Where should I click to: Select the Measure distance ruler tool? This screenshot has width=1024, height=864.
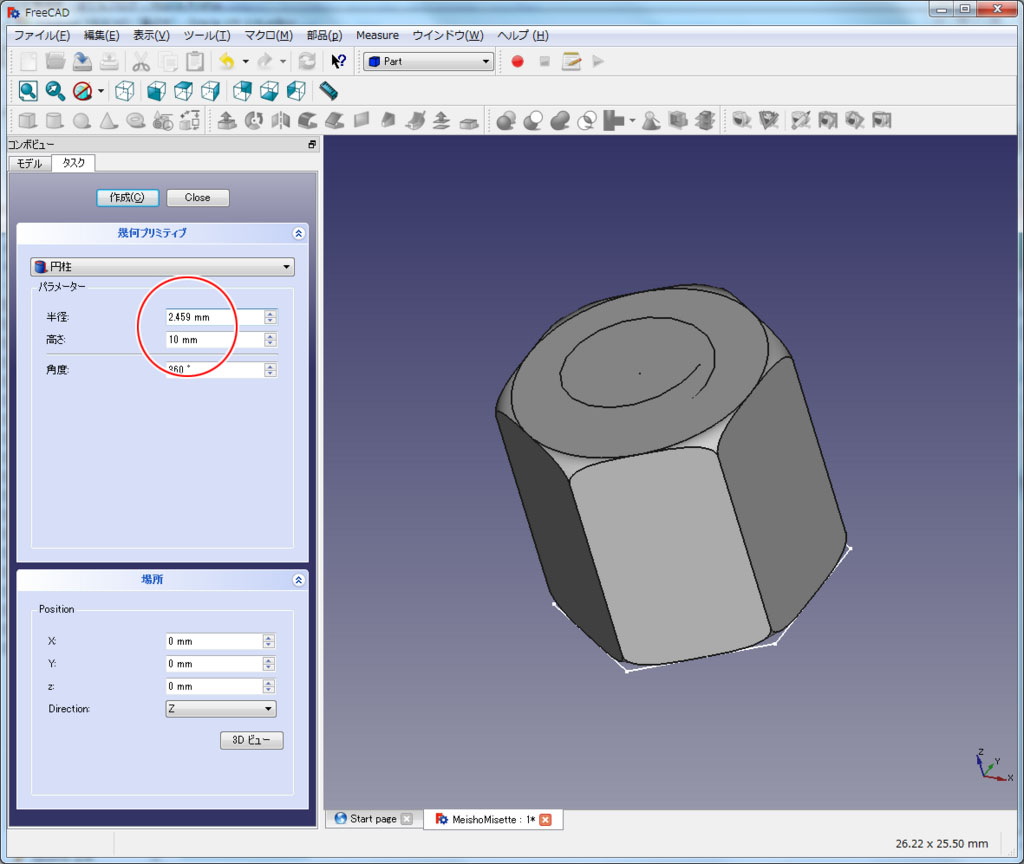tap(328, 91)
